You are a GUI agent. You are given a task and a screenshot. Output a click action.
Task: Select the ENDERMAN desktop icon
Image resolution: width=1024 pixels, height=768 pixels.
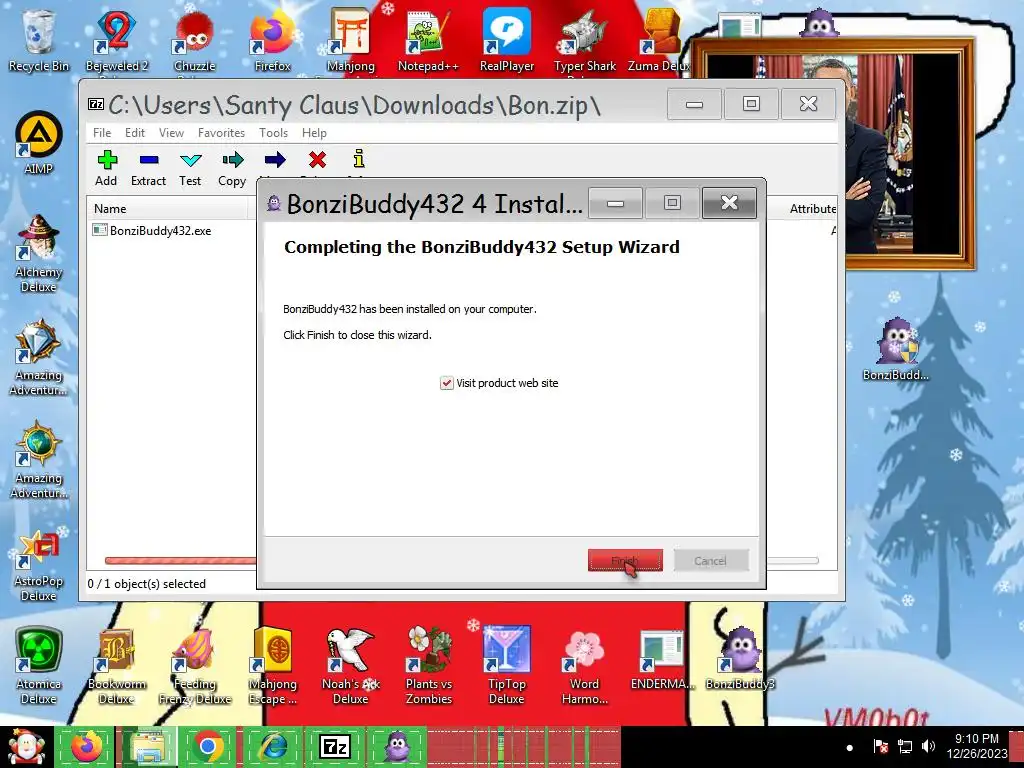point(662,658)
